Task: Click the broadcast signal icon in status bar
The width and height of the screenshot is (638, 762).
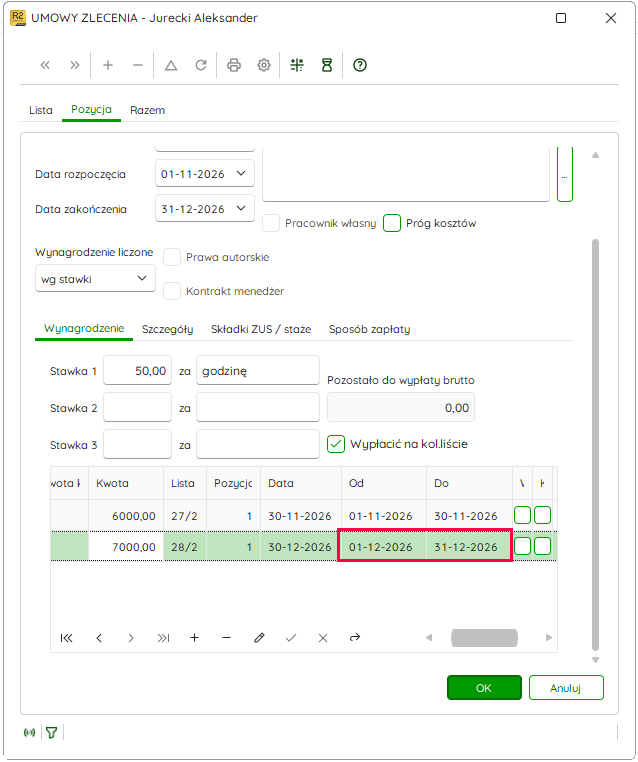Action: click(30, 732)
